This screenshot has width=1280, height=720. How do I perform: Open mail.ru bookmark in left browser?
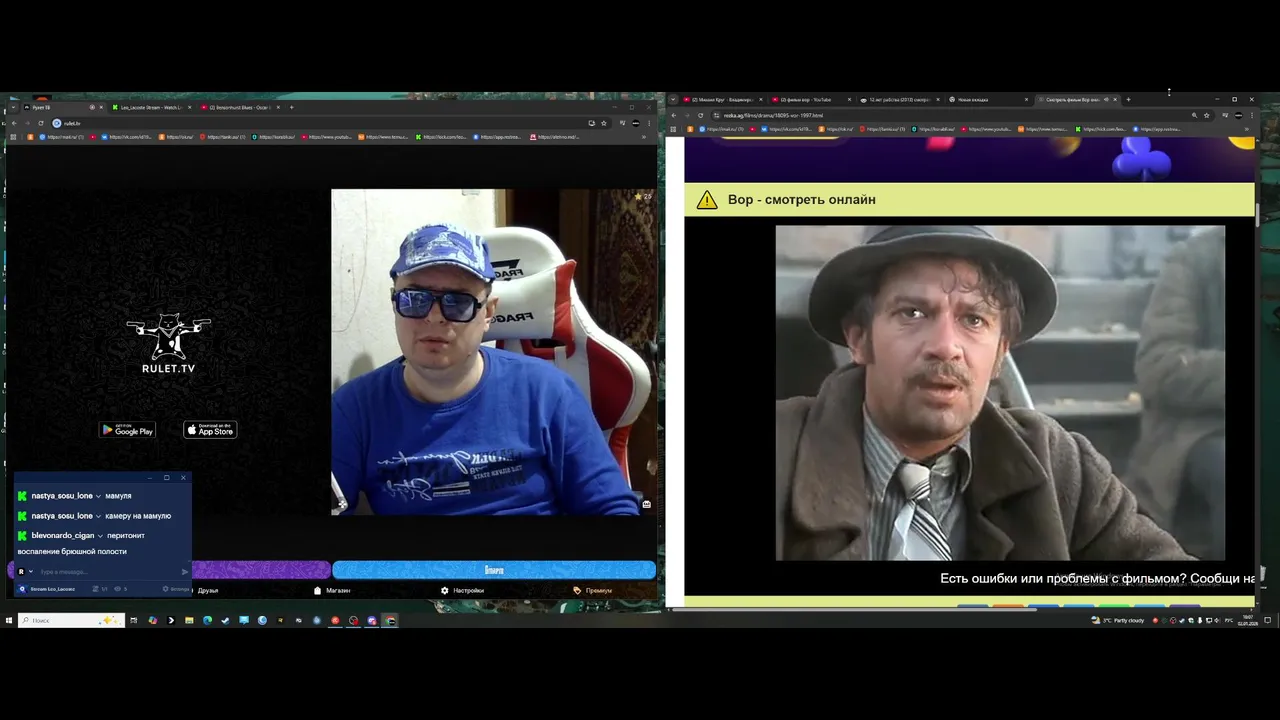61,137
